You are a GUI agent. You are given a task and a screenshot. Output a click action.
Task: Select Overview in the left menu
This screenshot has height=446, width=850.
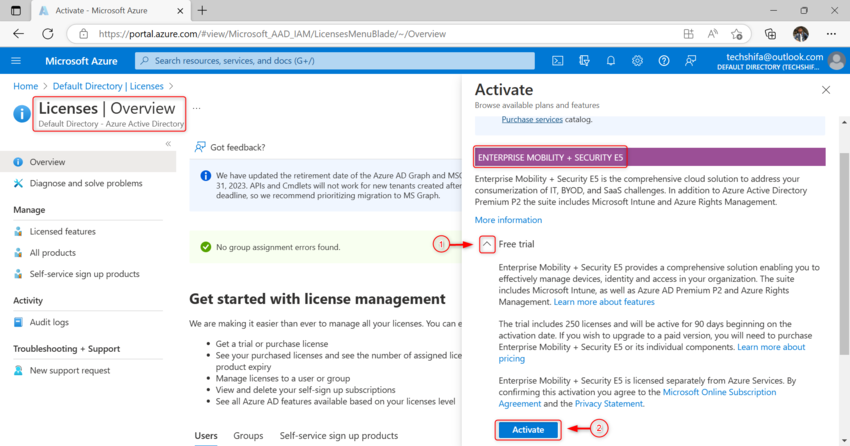click(88, 161)
